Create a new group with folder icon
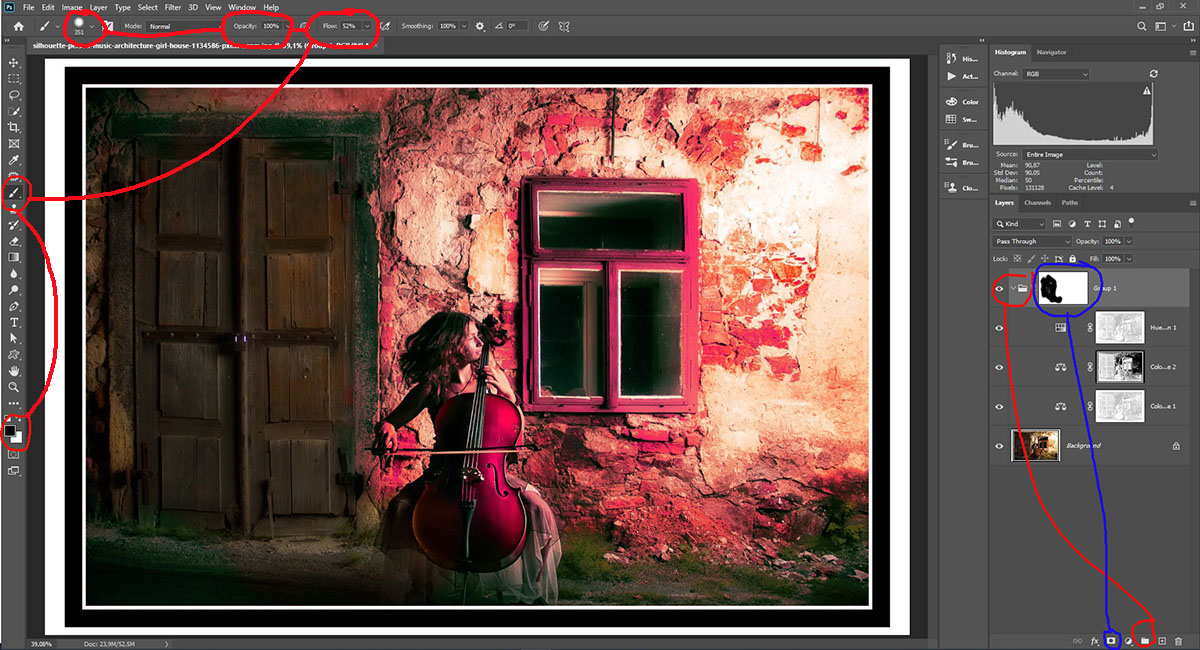Screen dimensions: 1200x650 (1145, 640)
